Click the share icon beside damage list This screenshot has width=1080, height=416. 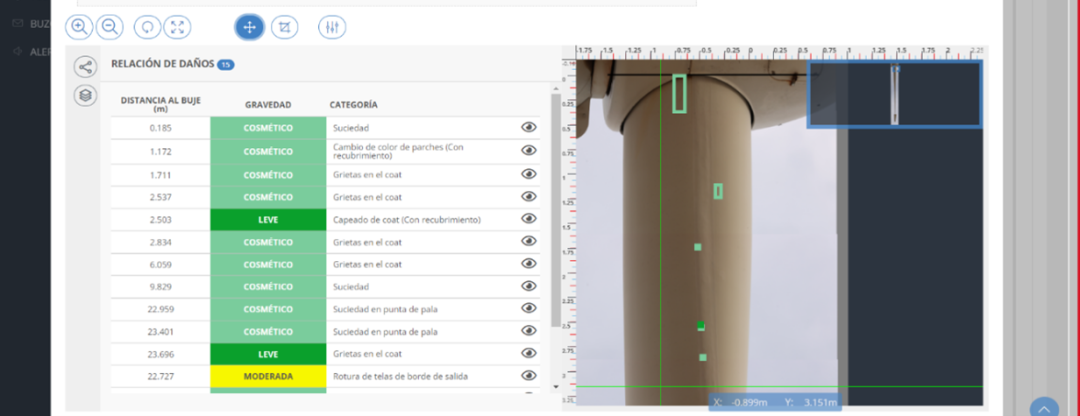(86, 67)
